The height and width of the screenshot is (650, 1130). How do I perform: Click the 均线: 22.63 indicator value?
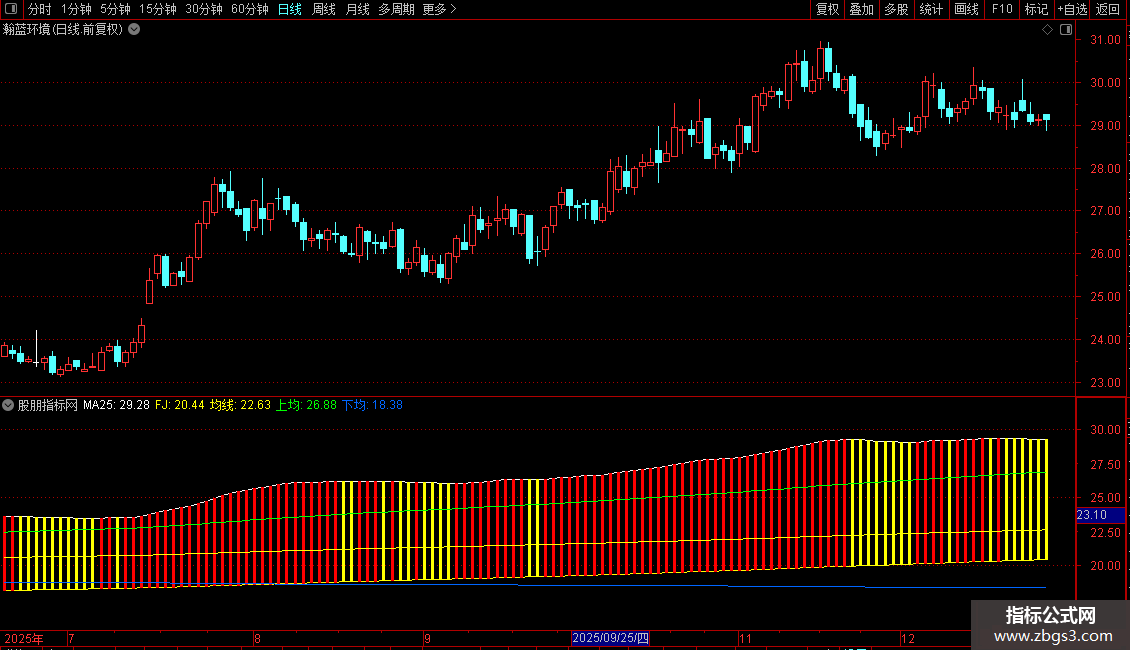pyautogui.click(x=240, y=405)
